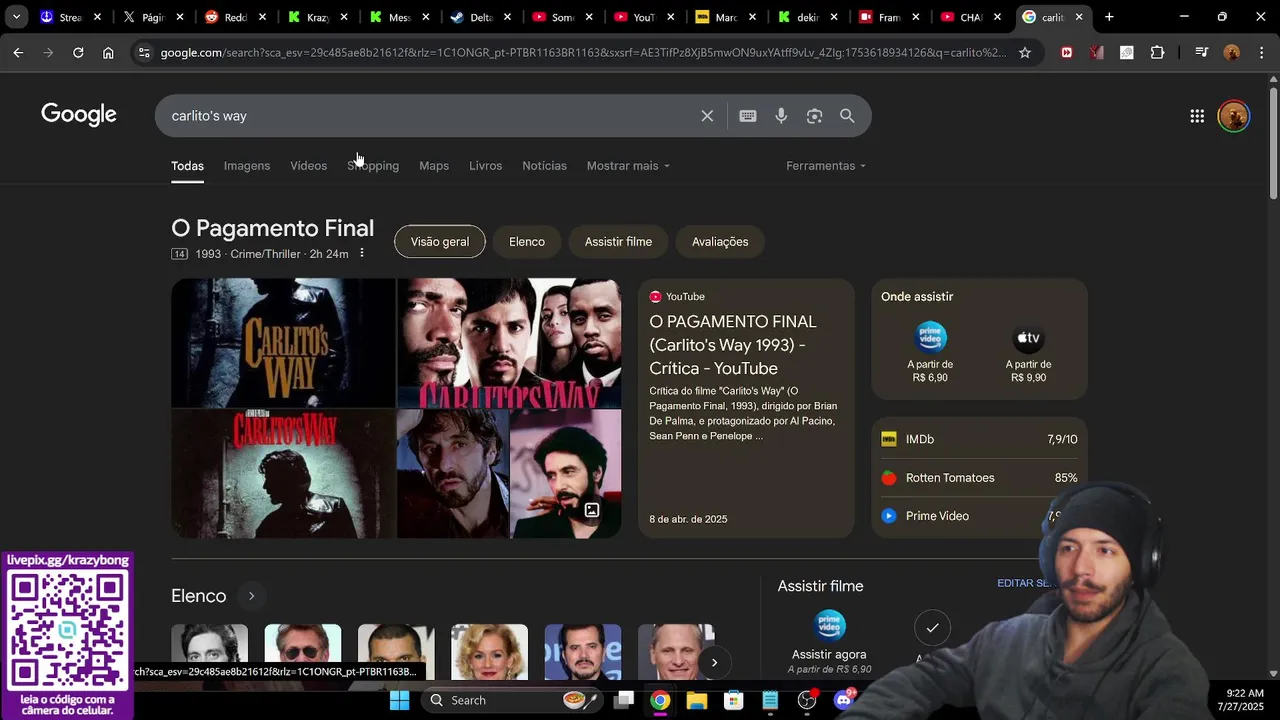Open the Rotten Tomatoes 85% link

[979, 478]
